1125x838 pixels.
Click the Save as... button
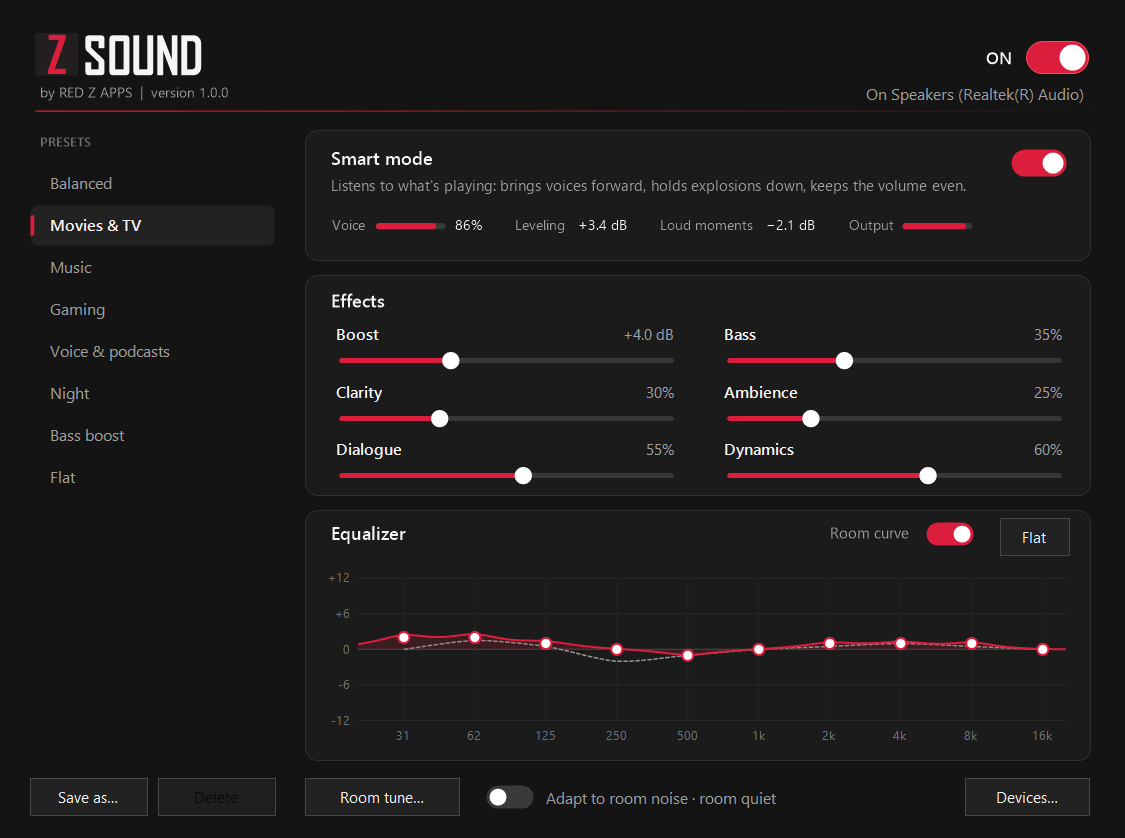89,797
